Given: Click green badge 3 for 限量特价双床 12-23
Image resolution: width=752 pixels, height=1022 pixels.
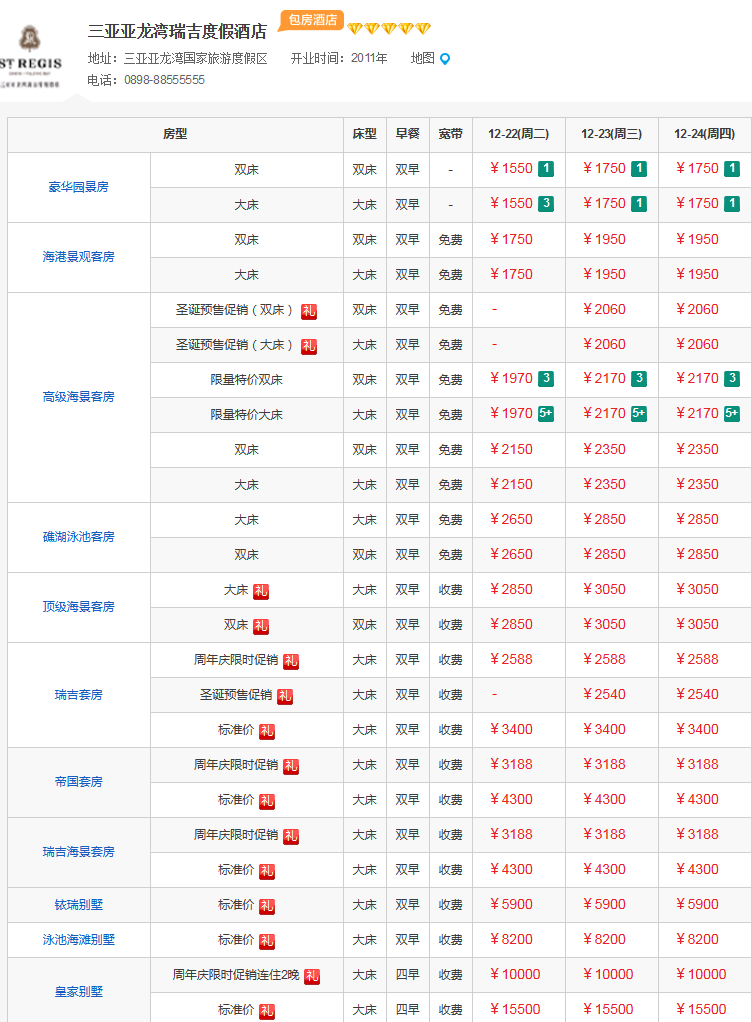Looking at the screenshot, I should point(639,379).
